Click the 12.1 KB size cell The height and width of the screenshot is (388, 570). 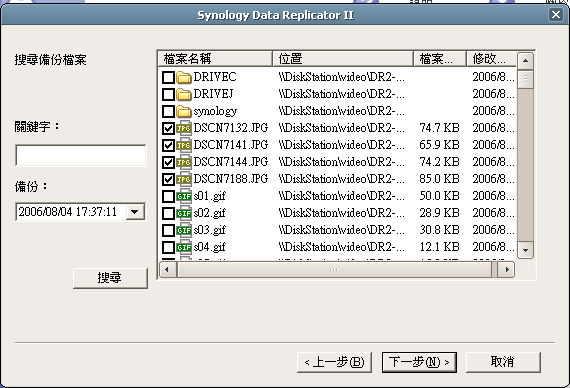pyautogui.click(x=439, y=248)
